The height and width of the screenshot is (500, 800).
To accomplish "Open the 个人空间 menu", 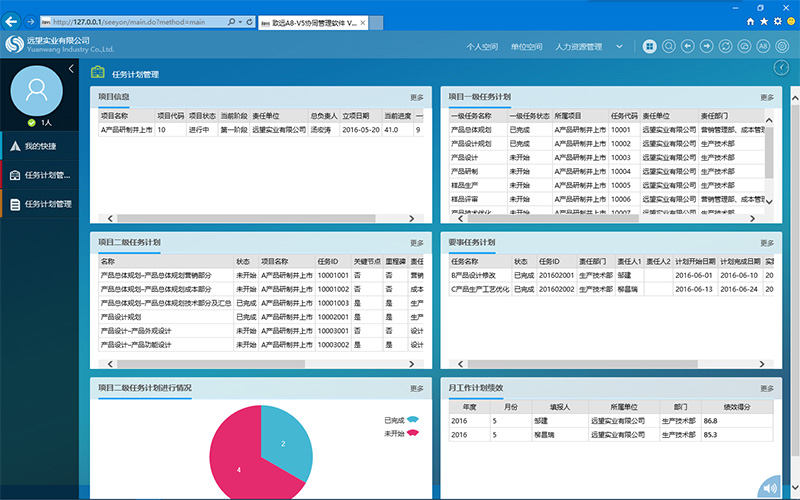I will point(482,47).
